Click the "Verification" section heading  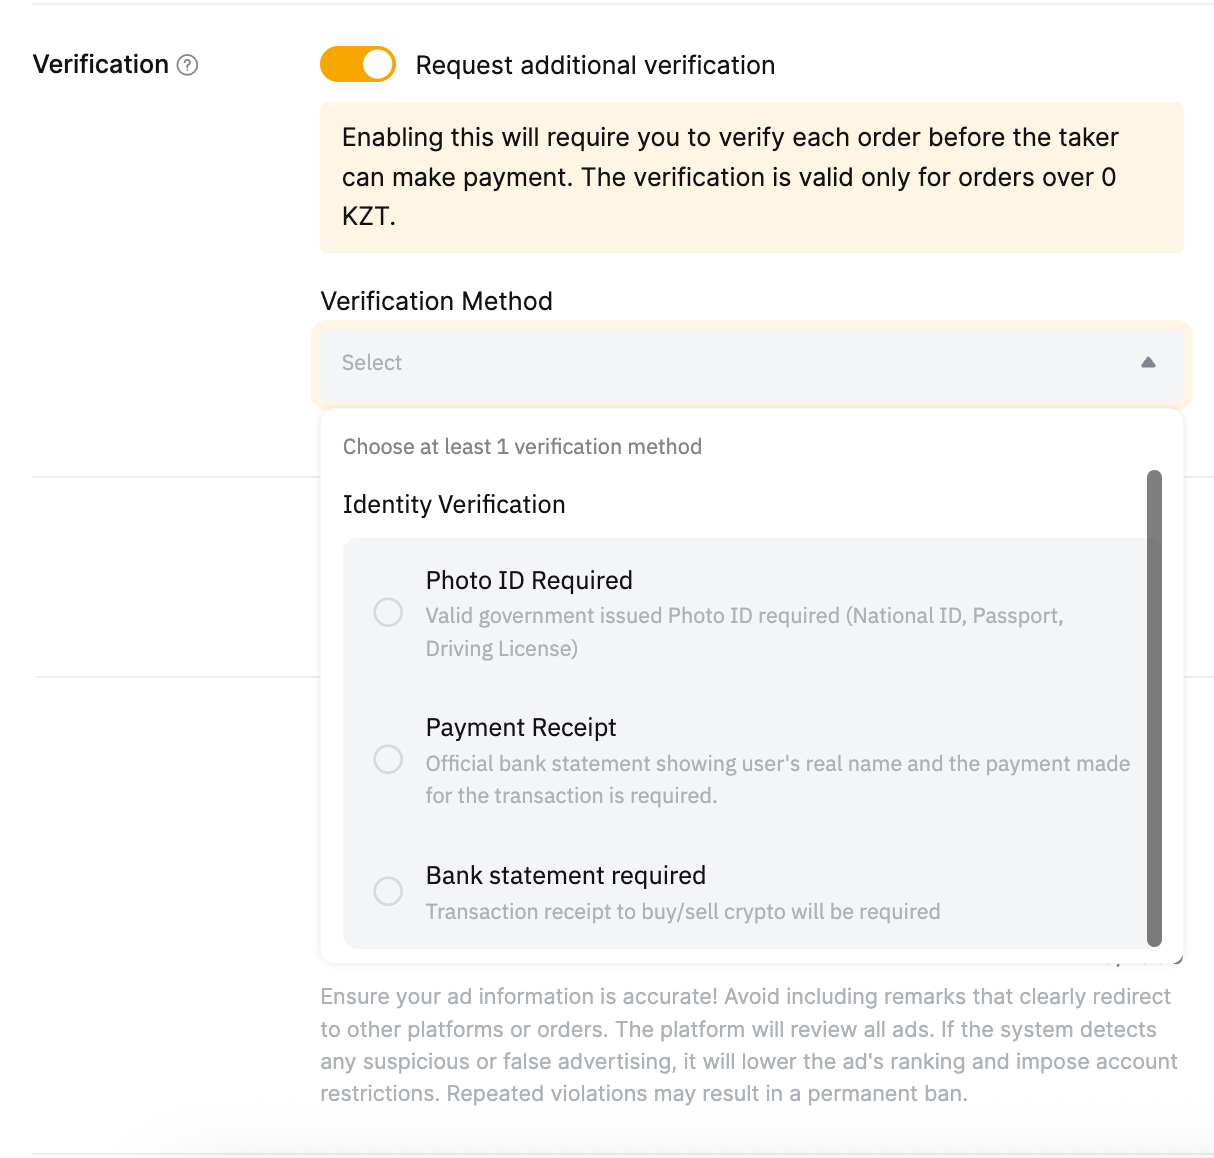tap(101, 65)
